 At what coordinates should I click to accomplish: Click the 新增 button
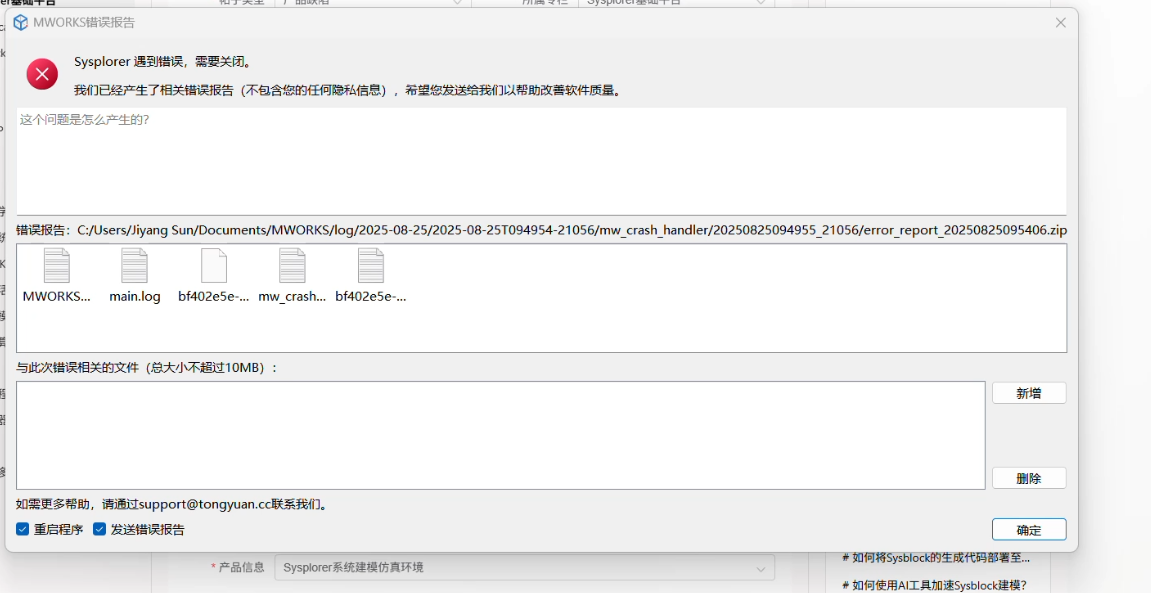tap(1028, 393)
